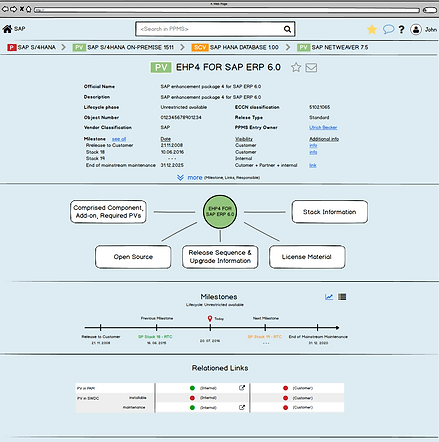Click chevron after SAP HANA DATABASE breadcrumb
Screen dimensions: 439x442
pos(288,47)
